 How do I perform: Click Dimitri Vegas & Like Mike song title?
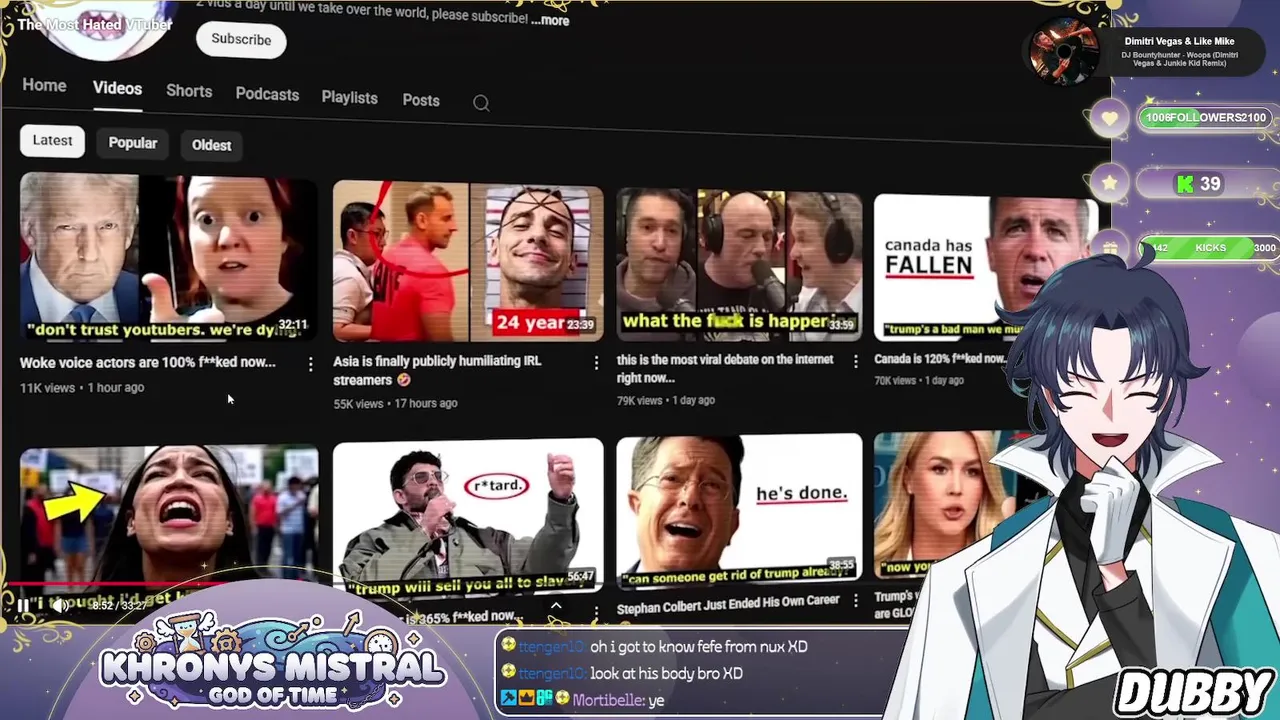coord(1179,42)
